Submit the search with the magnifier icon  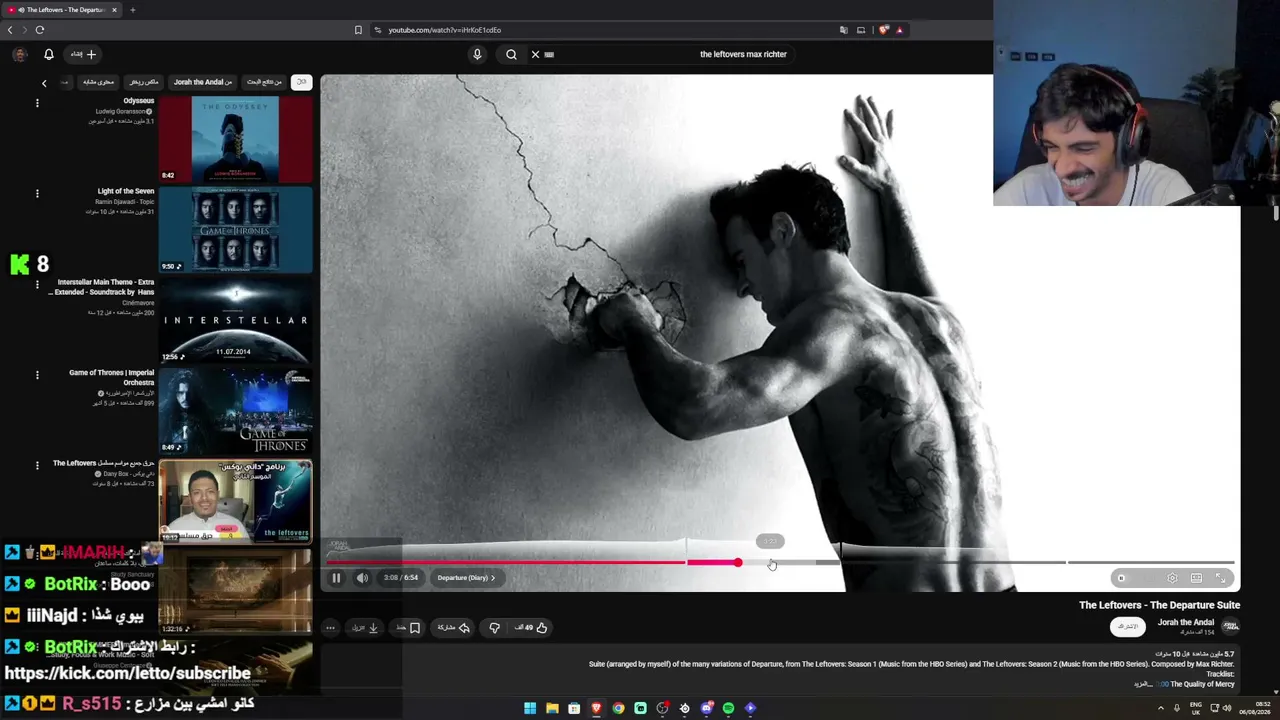pos(511,54)
